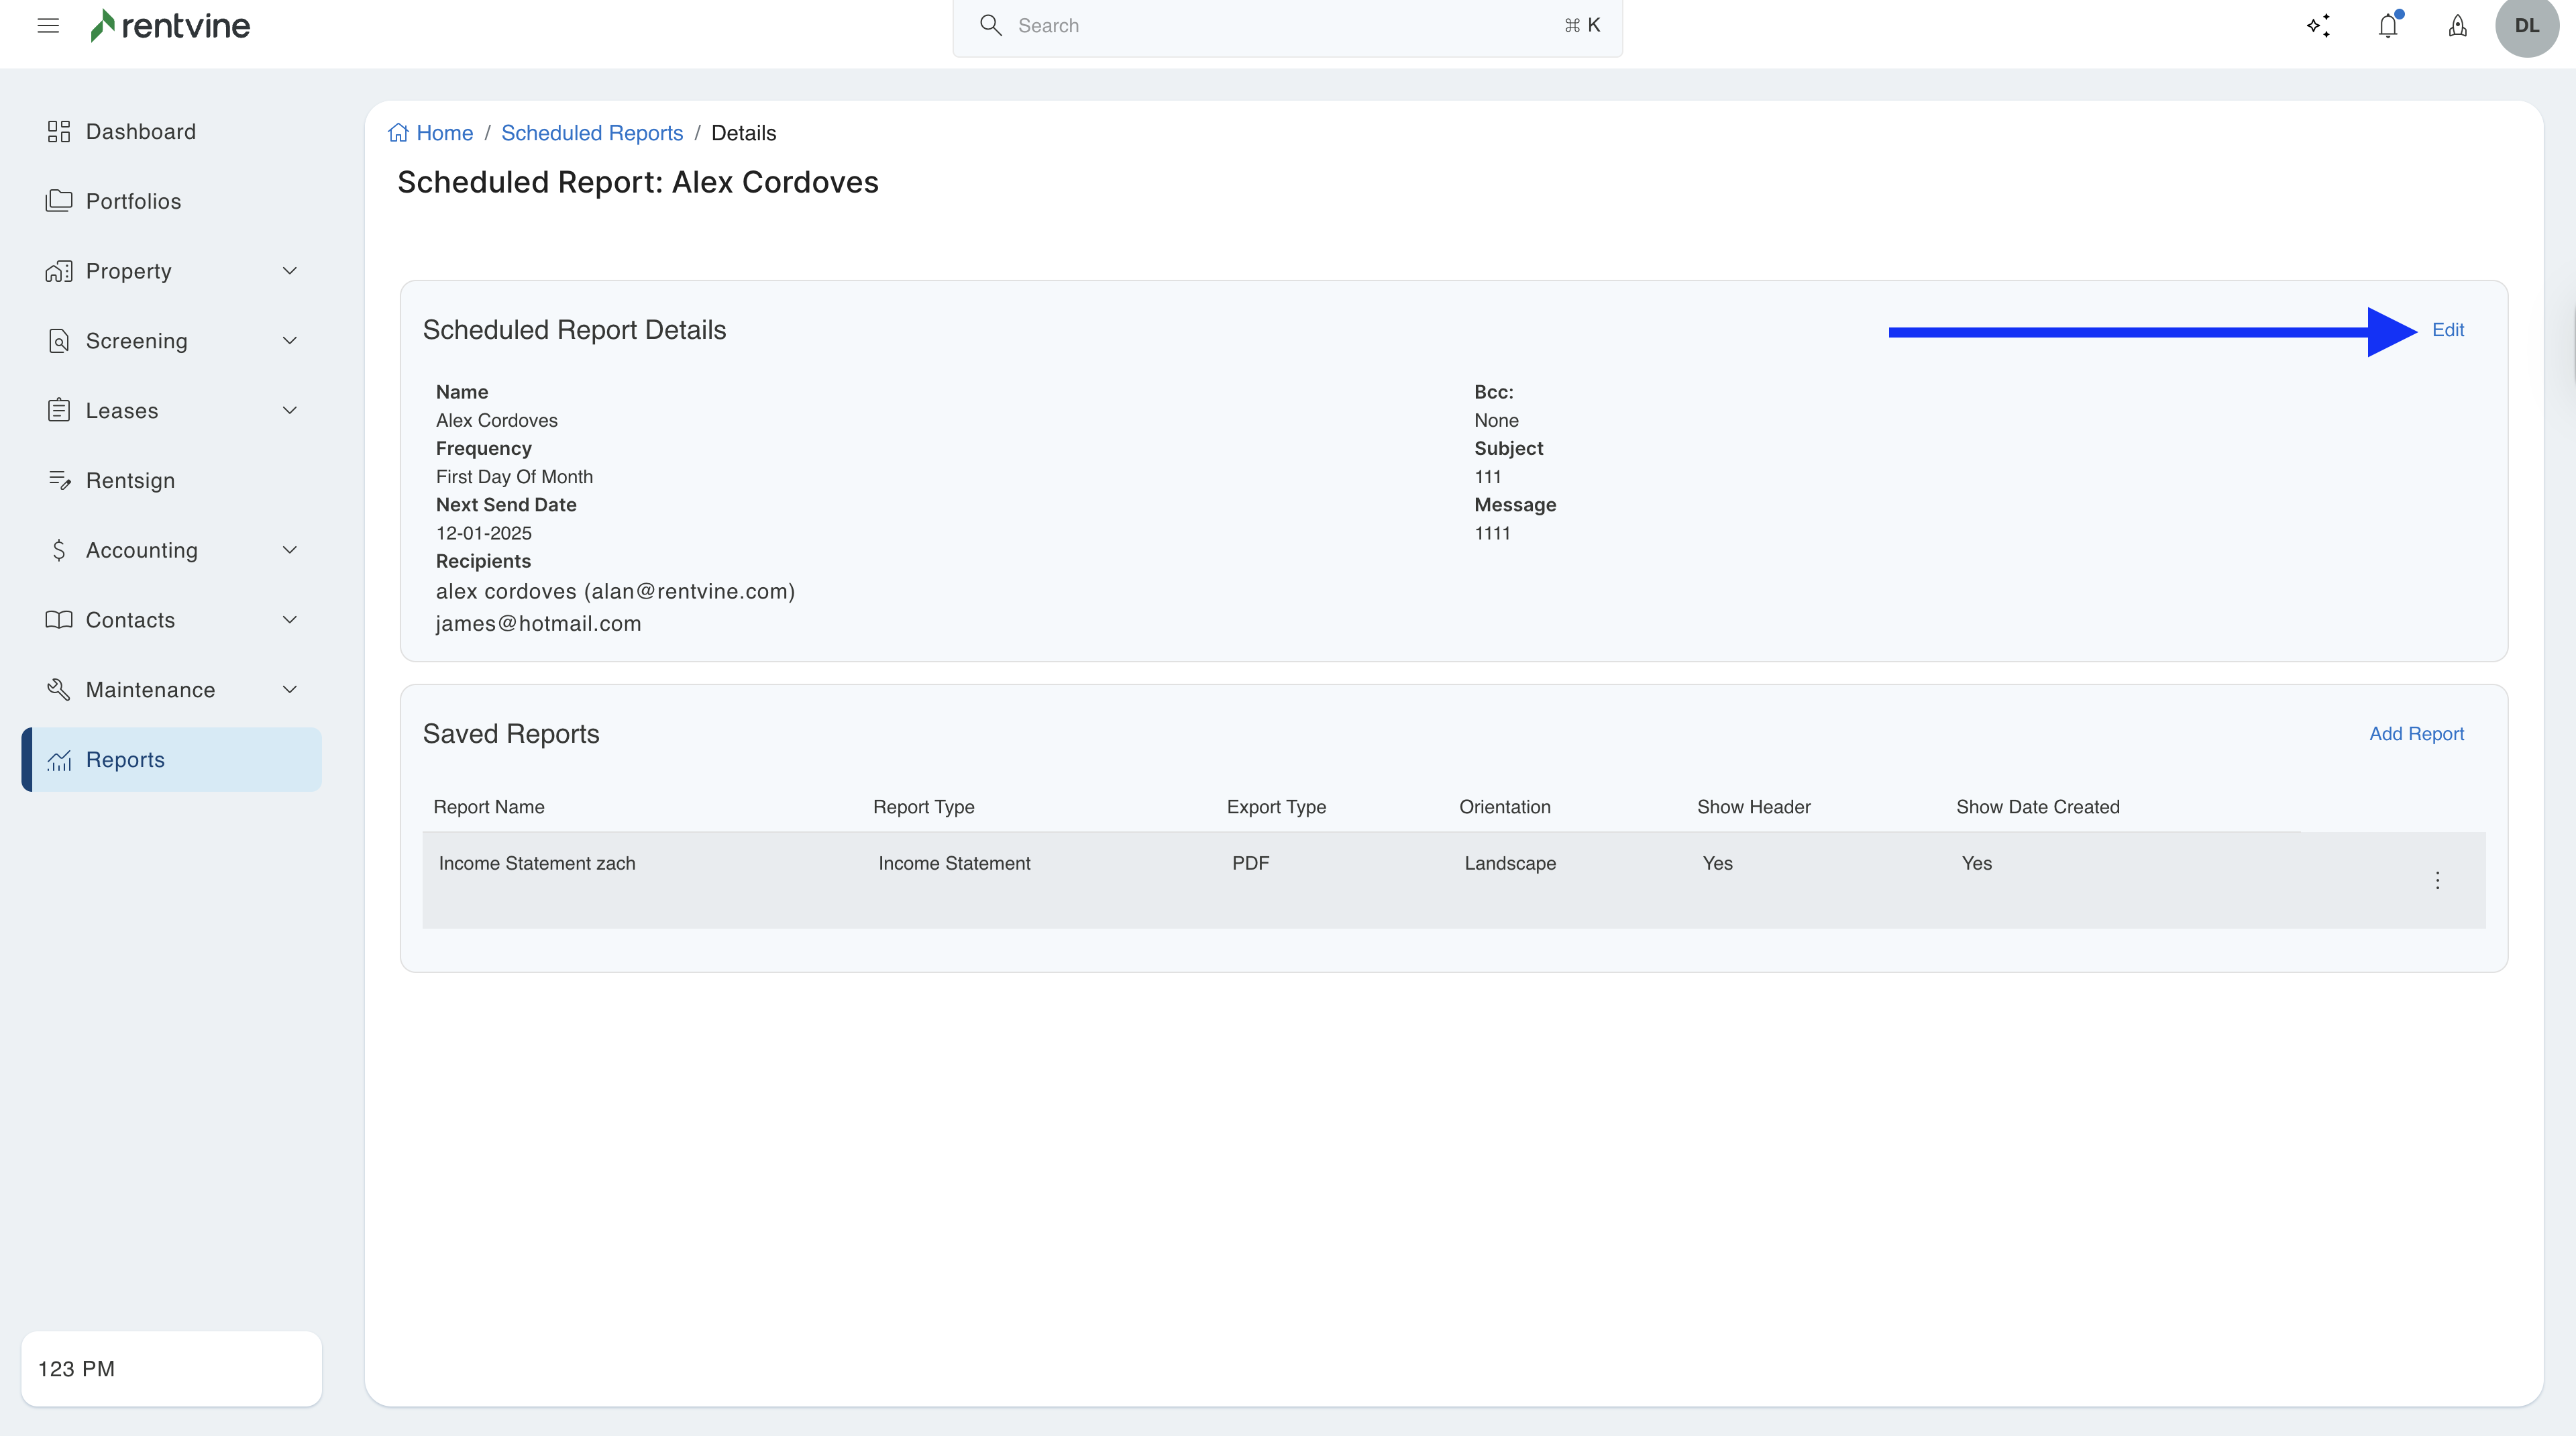Viewport: 2576px width, 1436px height.
Task: Open the notifications bell
Action: (x=2388, y=26)
